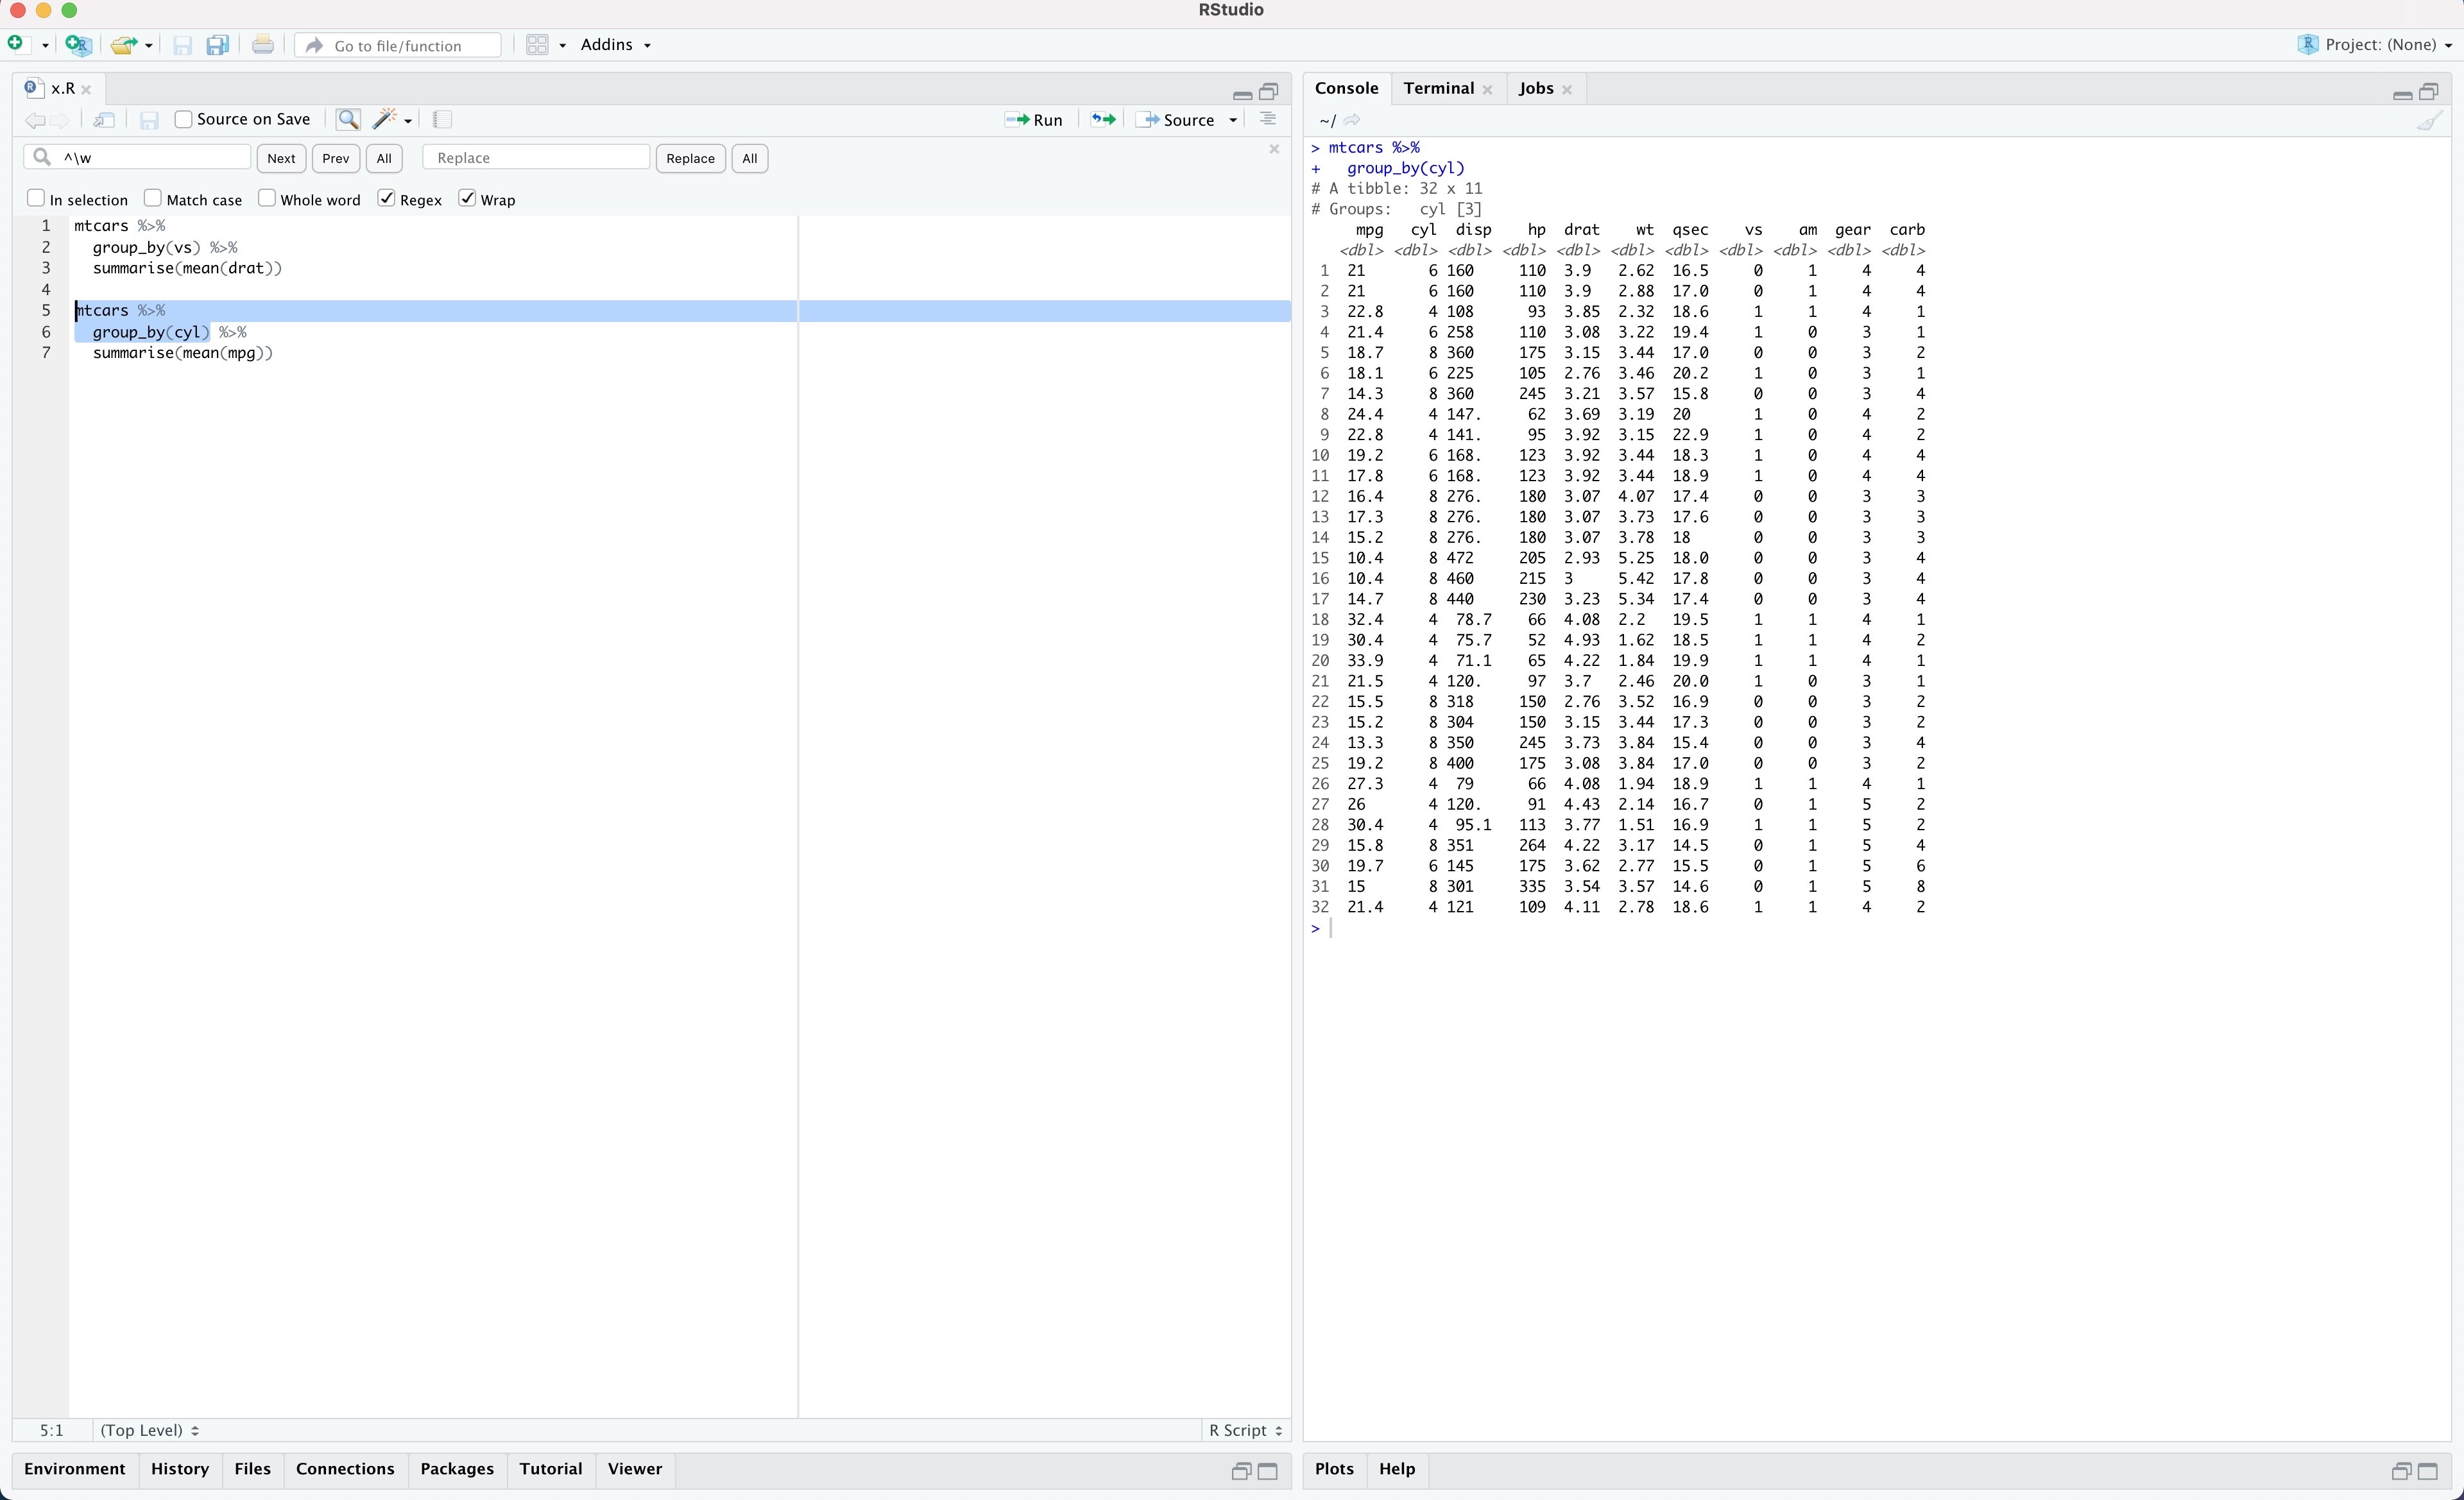2464x1500 pixels.
Task: Close the find and replace bar
Action: point(1274,149)
